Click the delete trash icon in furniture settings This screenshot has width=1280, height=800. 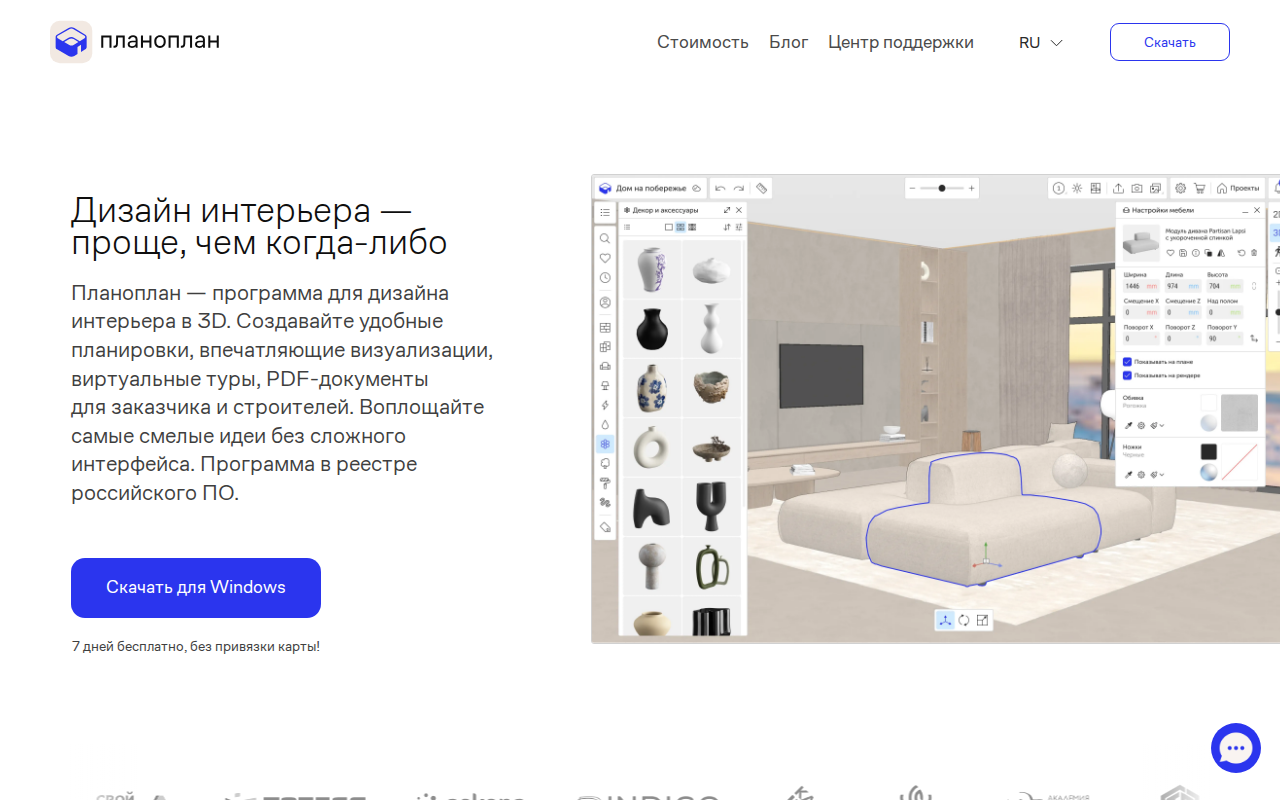(1254, 253)
